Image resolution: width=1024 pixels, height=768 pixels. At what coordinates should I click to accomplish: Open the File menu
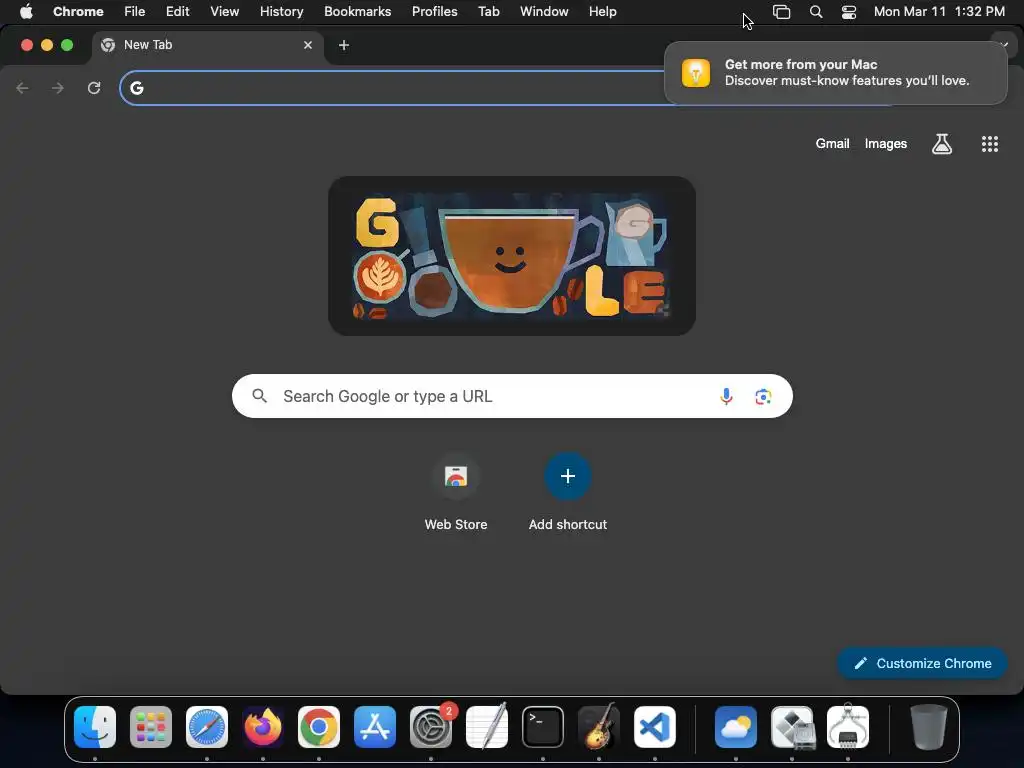point(135,11)
